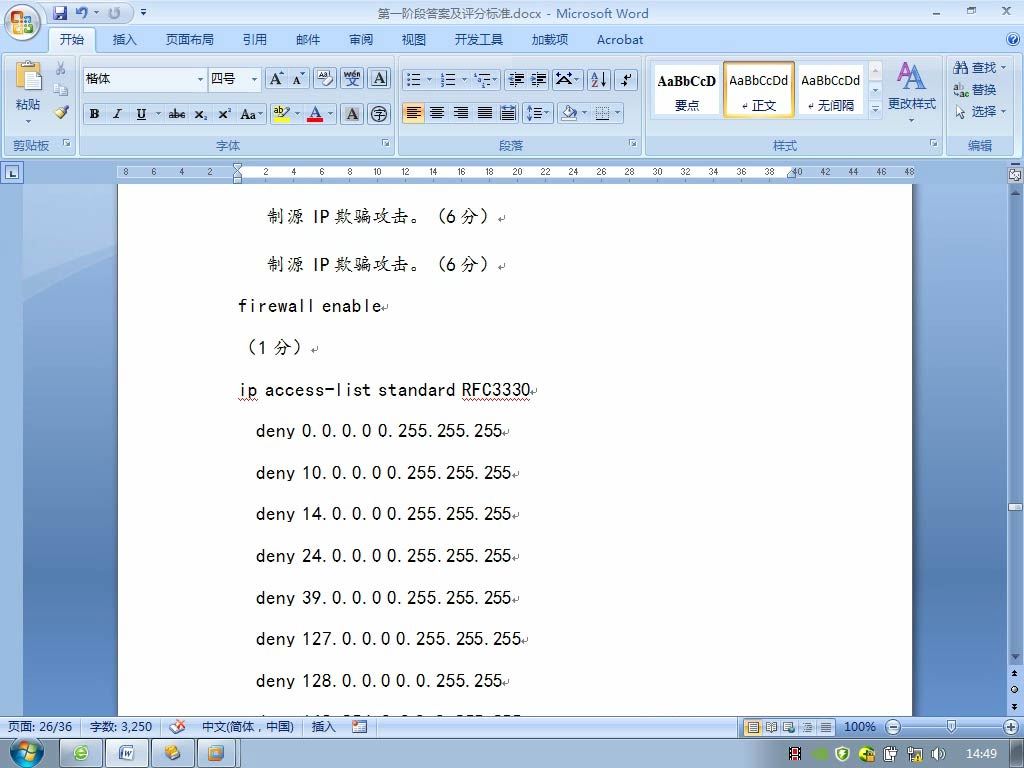Switch to draft view
The image size is (1024, 768).
click(826, 727)
